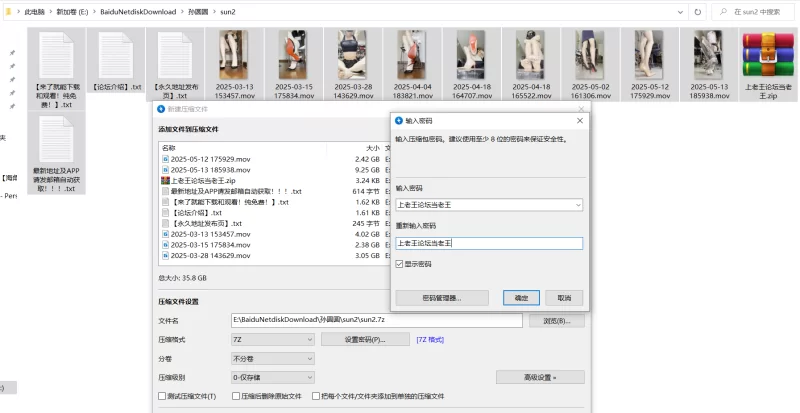
Task: Select the 2025-03-13 153457.mov video thumbnail
Action: tap(234, 55)
